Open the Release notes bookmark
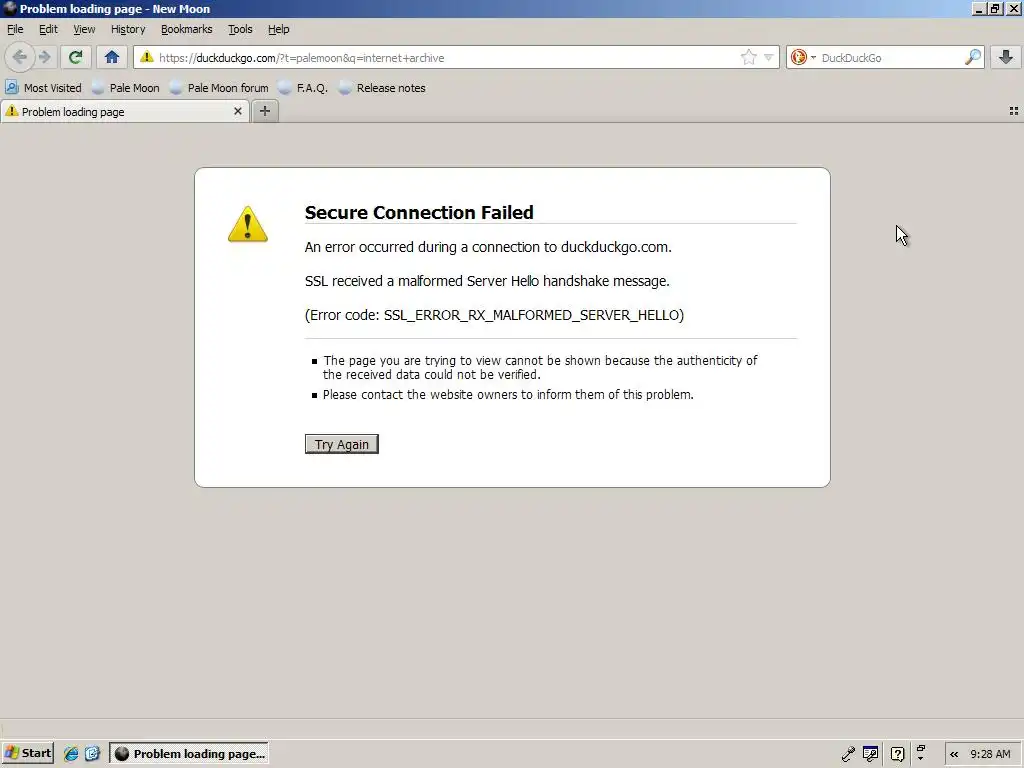This screenshot has height=768, width=1024. 382,88
